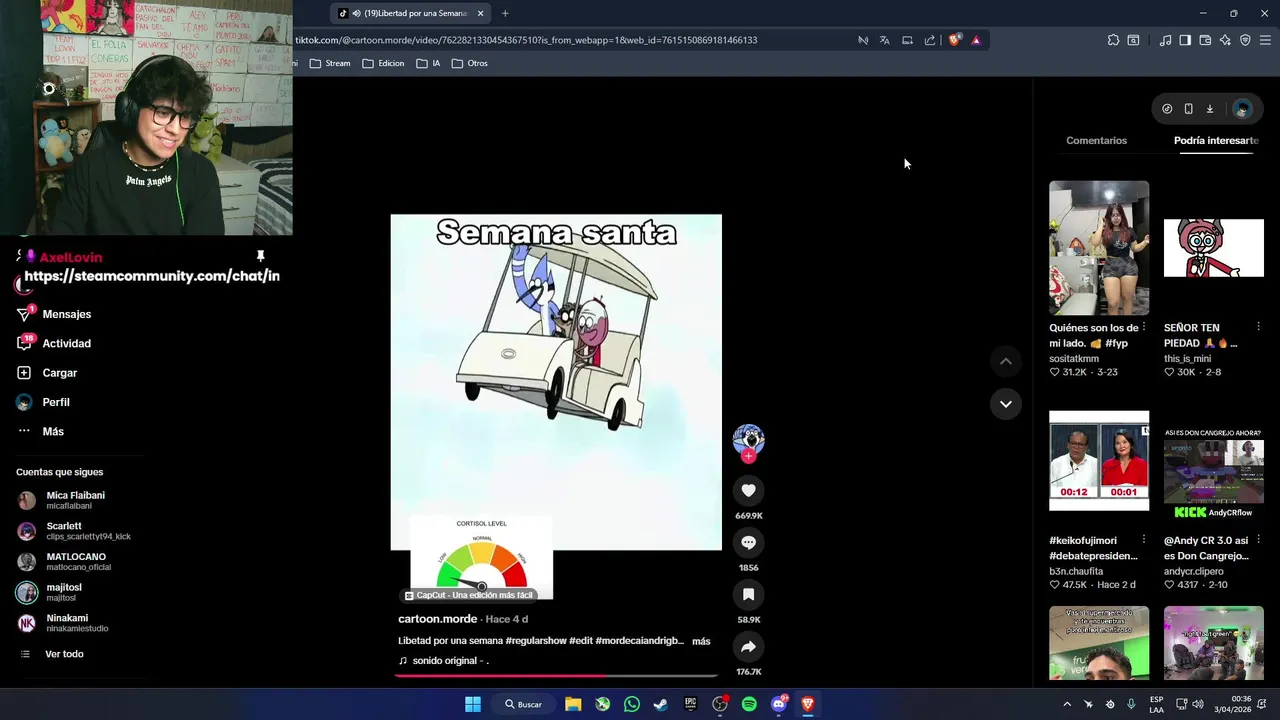Click the music note next to sonido original
This screenshot has height=720, width=1280.
tap(403, 661)
